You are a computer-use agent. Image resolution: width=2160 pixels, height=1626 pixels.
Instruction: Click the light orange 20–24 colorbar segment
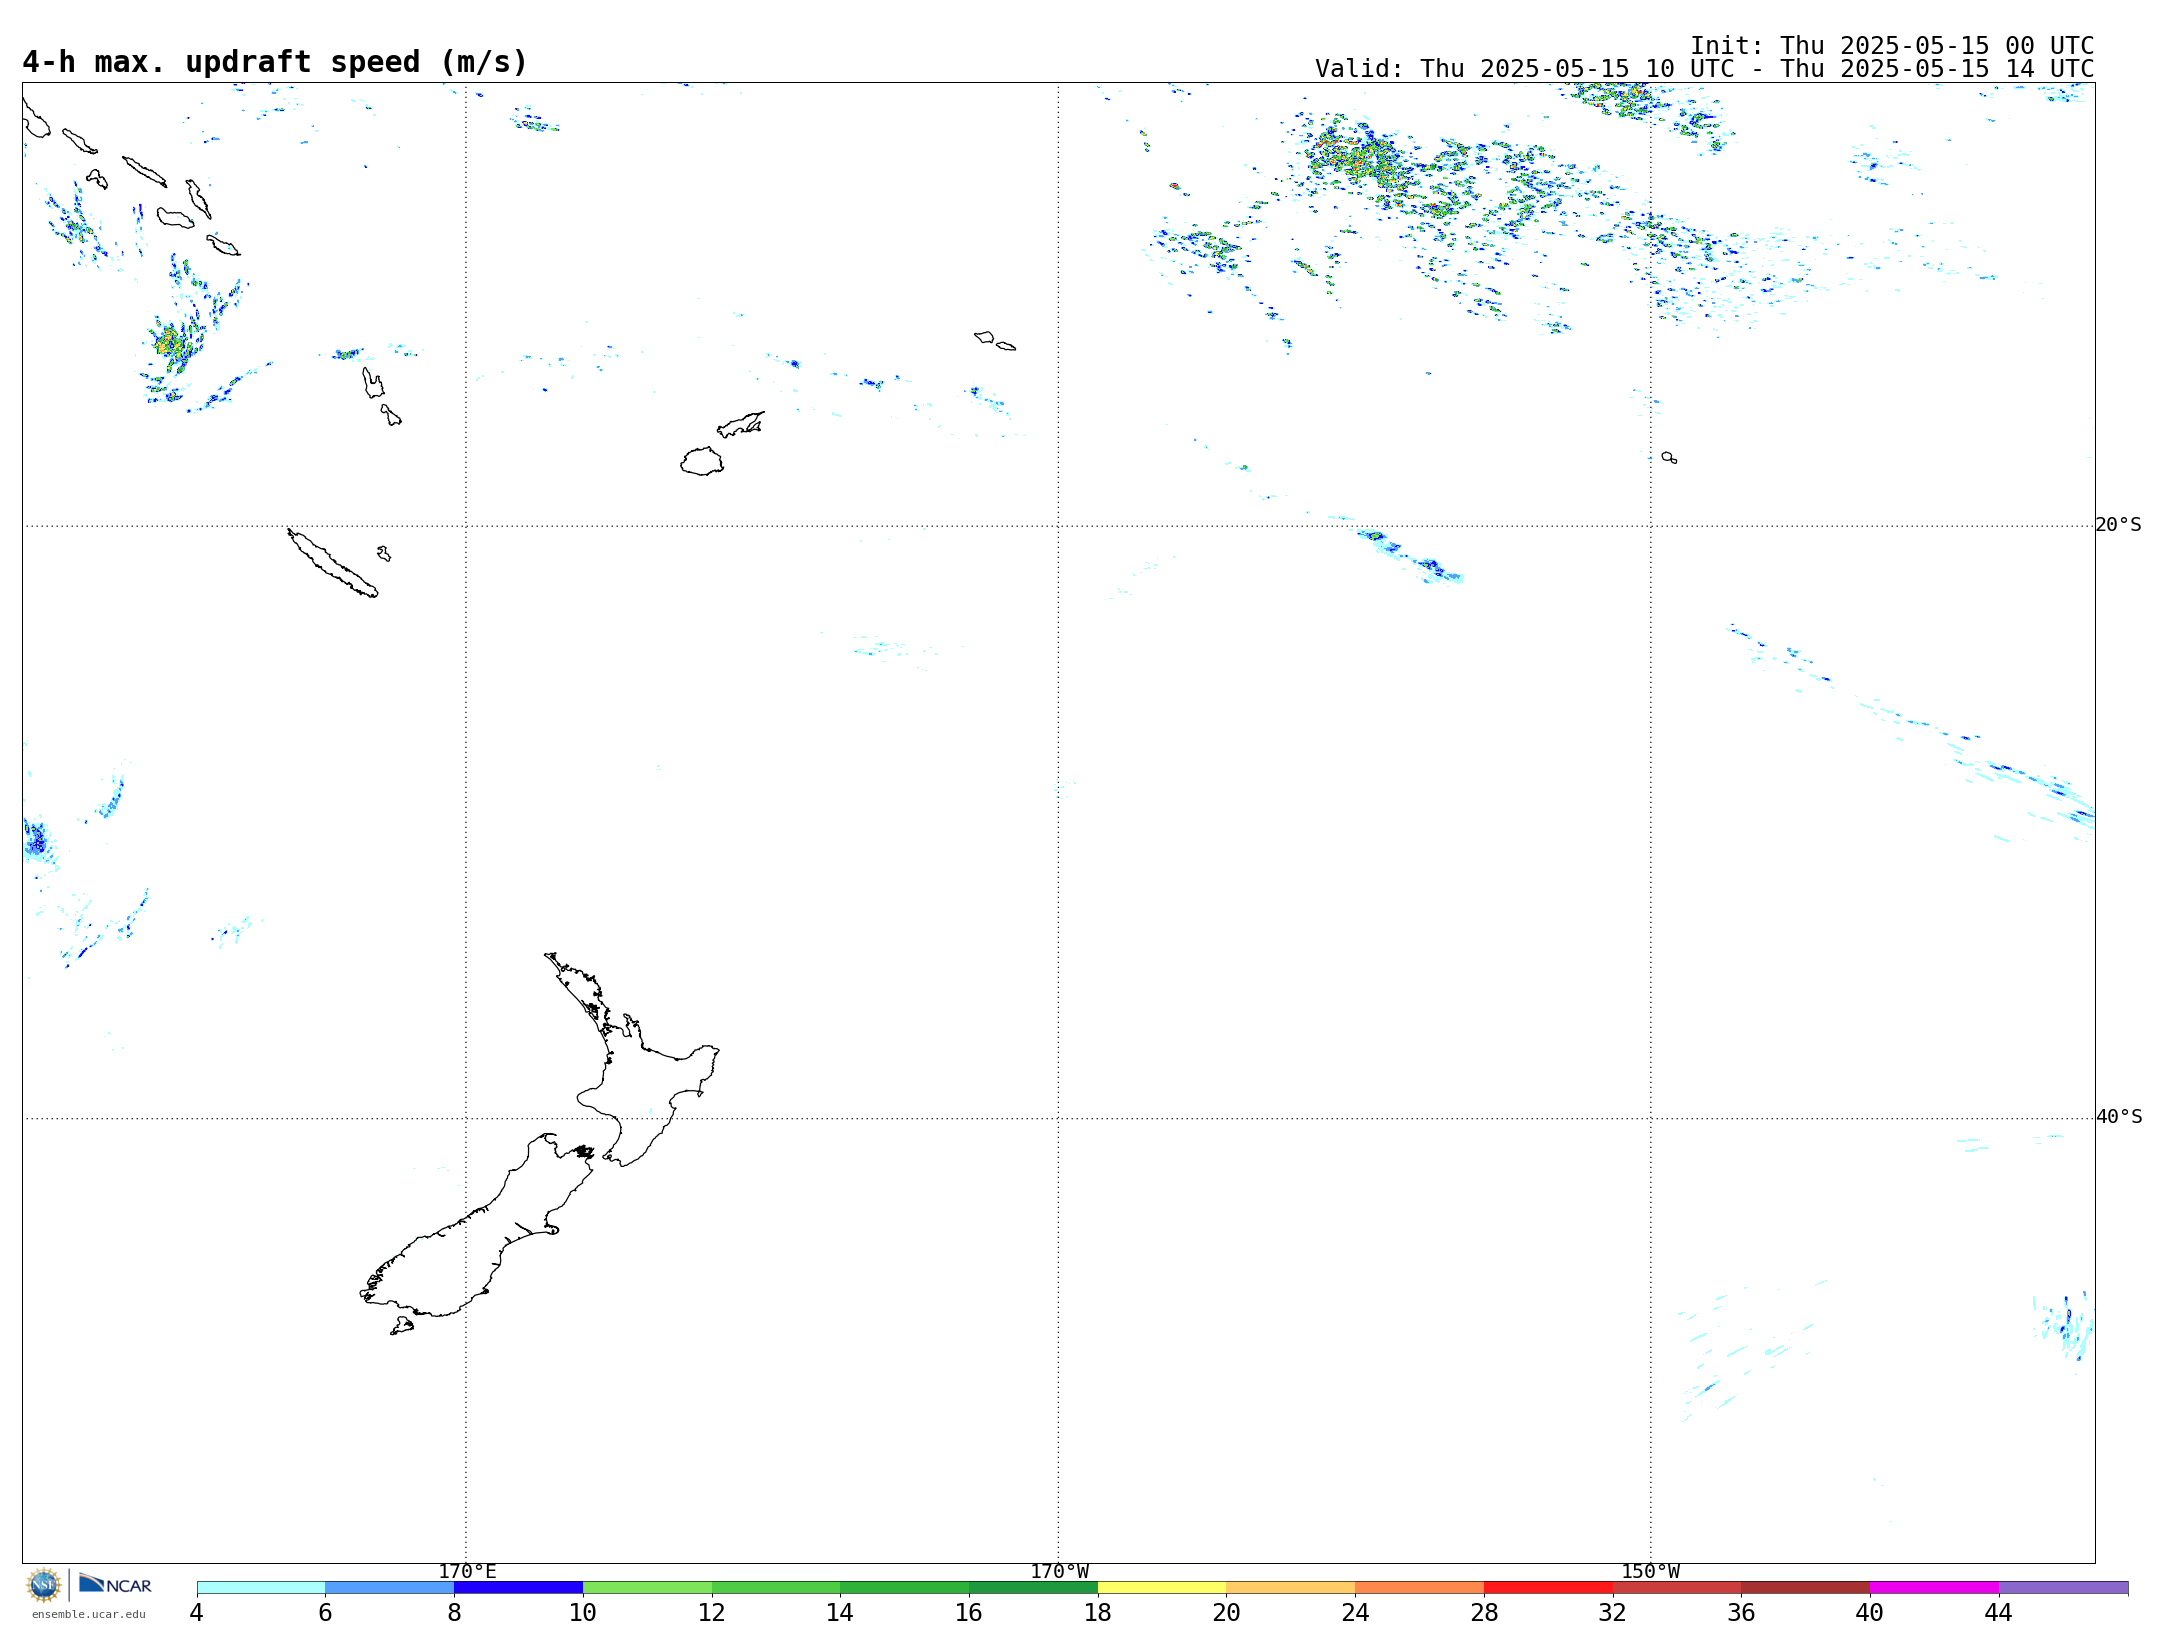point(1290,1587)
